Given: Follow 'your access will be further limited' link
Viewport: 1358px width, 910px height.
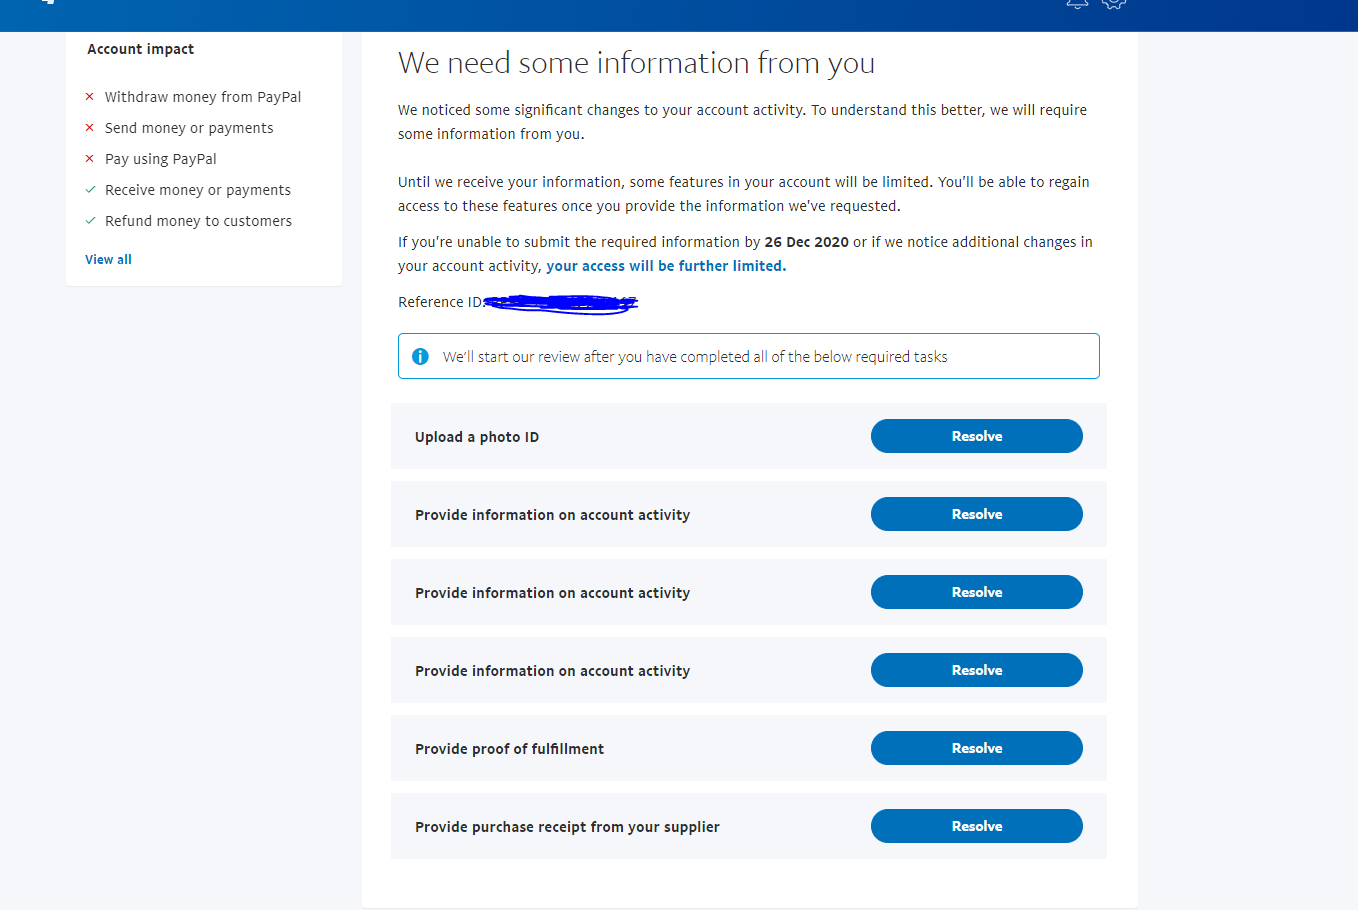Looking at the screenshot, I should click(666, 266).
